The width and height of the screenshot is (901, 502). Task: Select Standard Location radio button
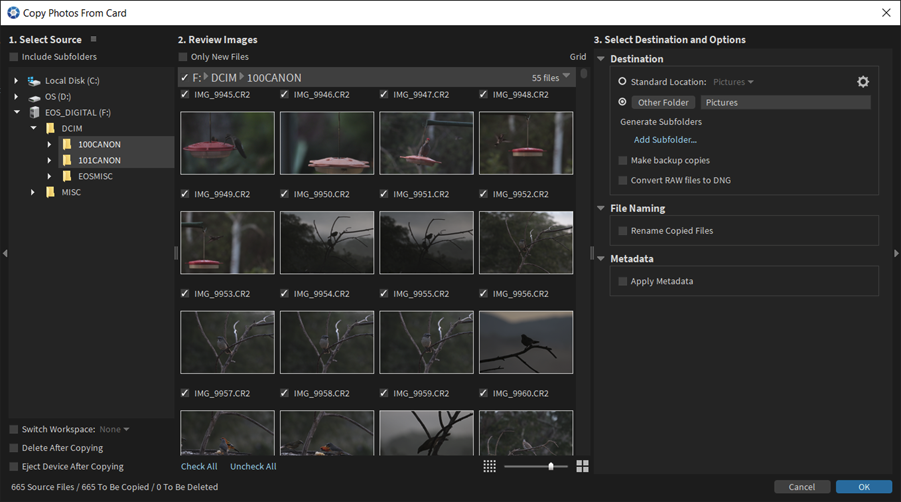pos(622,82)
